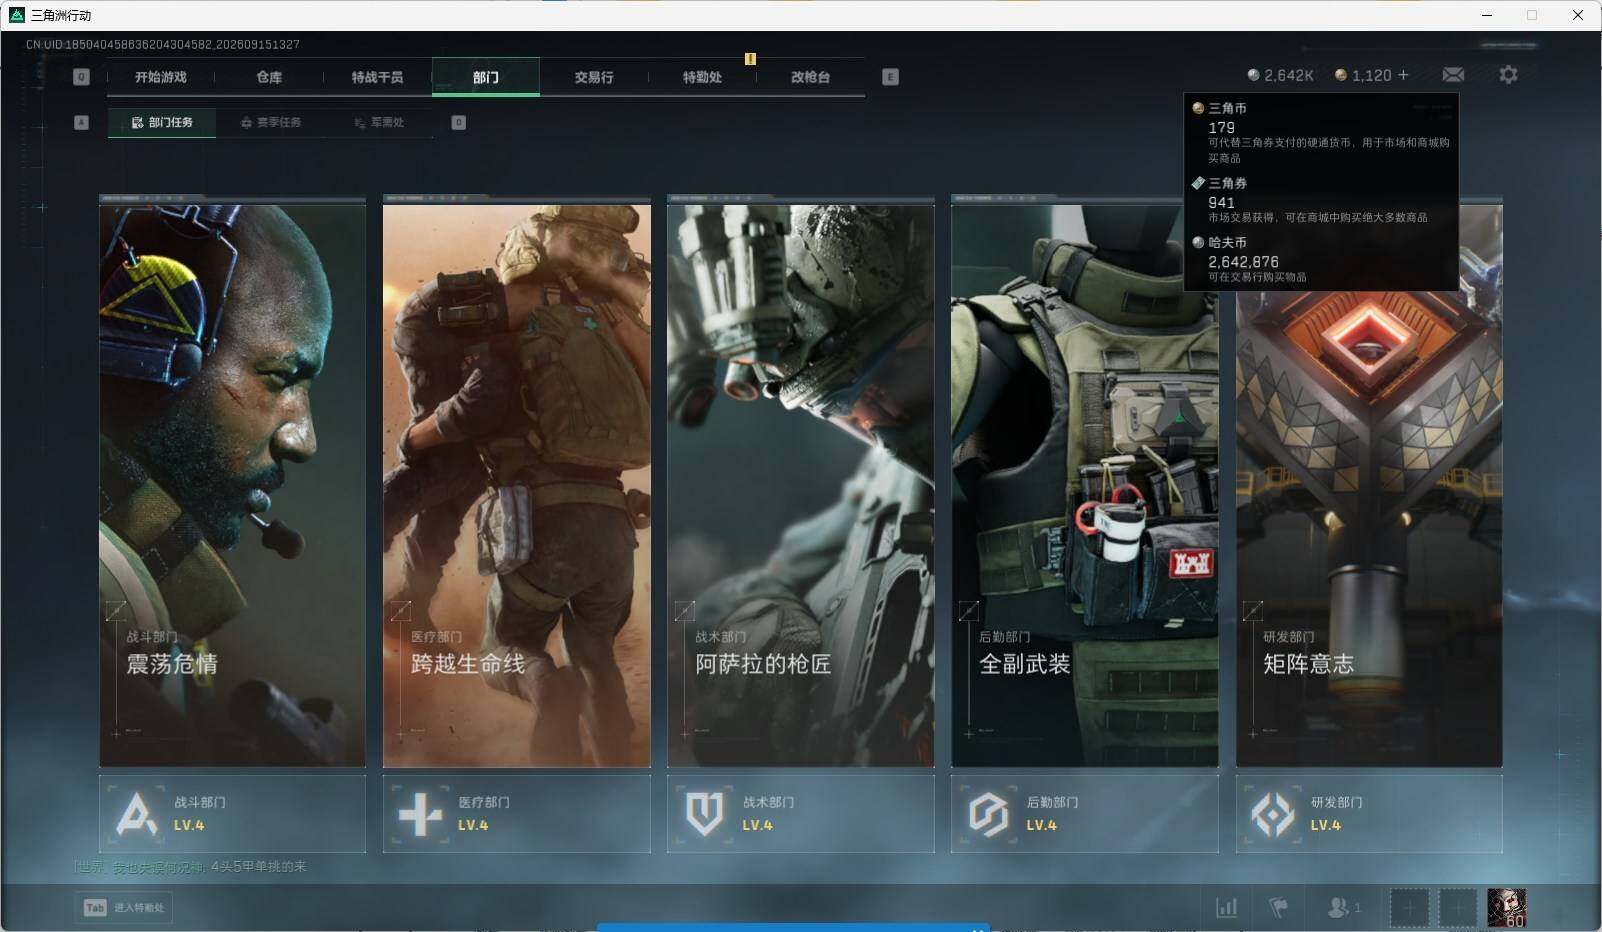This screenshot has height=932, width=1602.
Task: Switch to the 开始游戏 tab
Action: coord(161,77)
